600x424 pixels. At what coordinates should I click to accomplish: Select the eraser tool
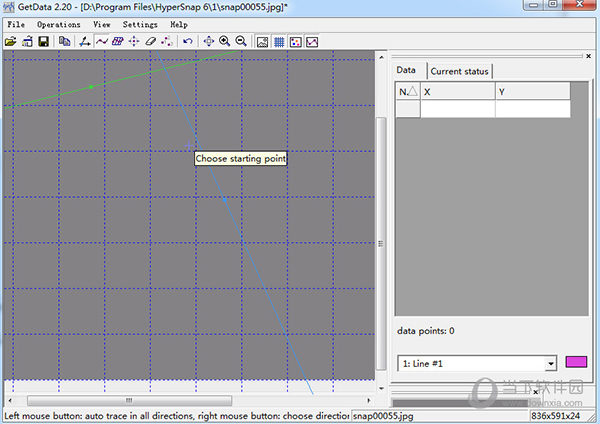pyautogui.click(x=150, y=41)
